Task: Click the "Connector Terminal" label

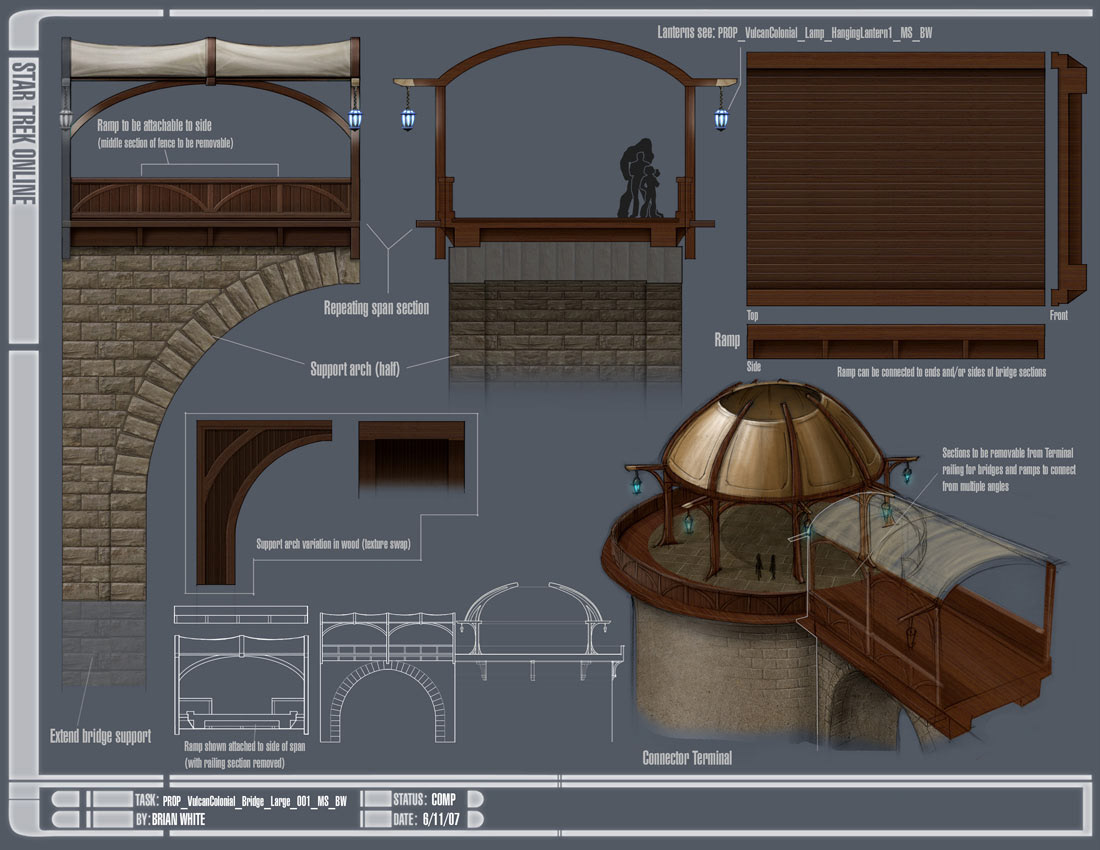Action: point(687,758)
